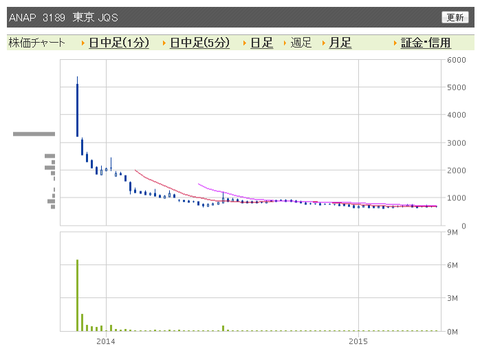
Task: Click the orange arrow before 証金・信用
Action: coord(395,43)
